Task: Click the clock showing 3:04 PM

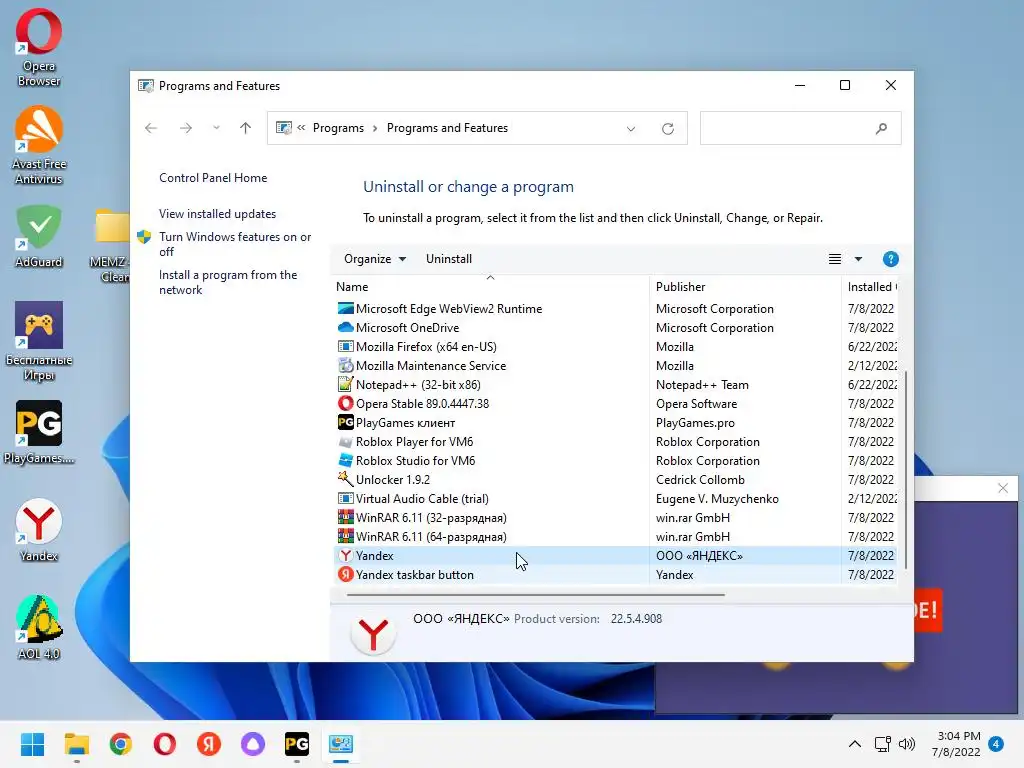Action: tap(959, 736)
